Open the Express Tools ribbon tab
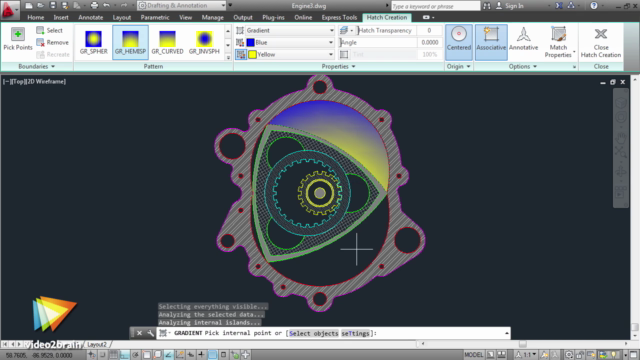The width and height of the screenshot is (640, 360). 339,18
